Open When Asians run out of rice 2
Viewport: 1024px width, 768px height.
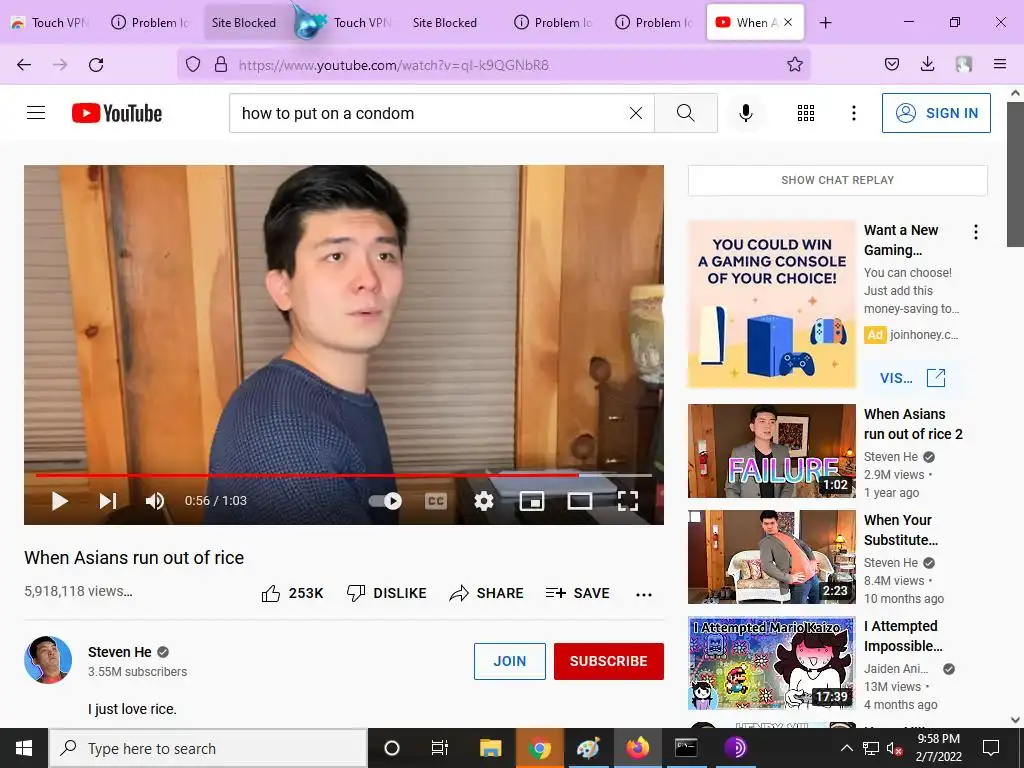pos(913,424)
